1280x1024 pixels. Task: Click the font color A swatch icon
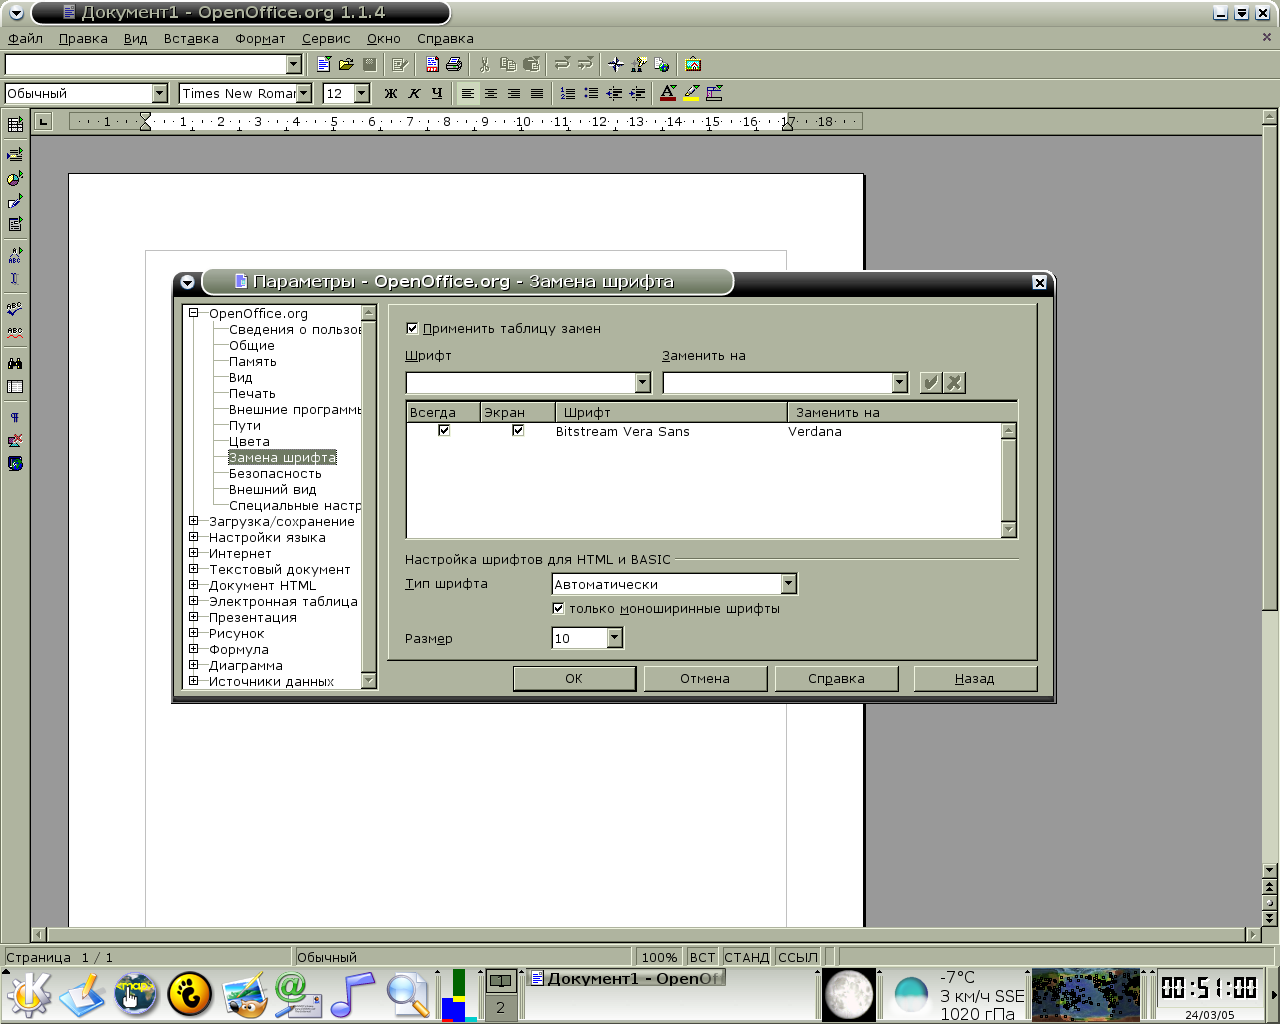click(668, 93)
